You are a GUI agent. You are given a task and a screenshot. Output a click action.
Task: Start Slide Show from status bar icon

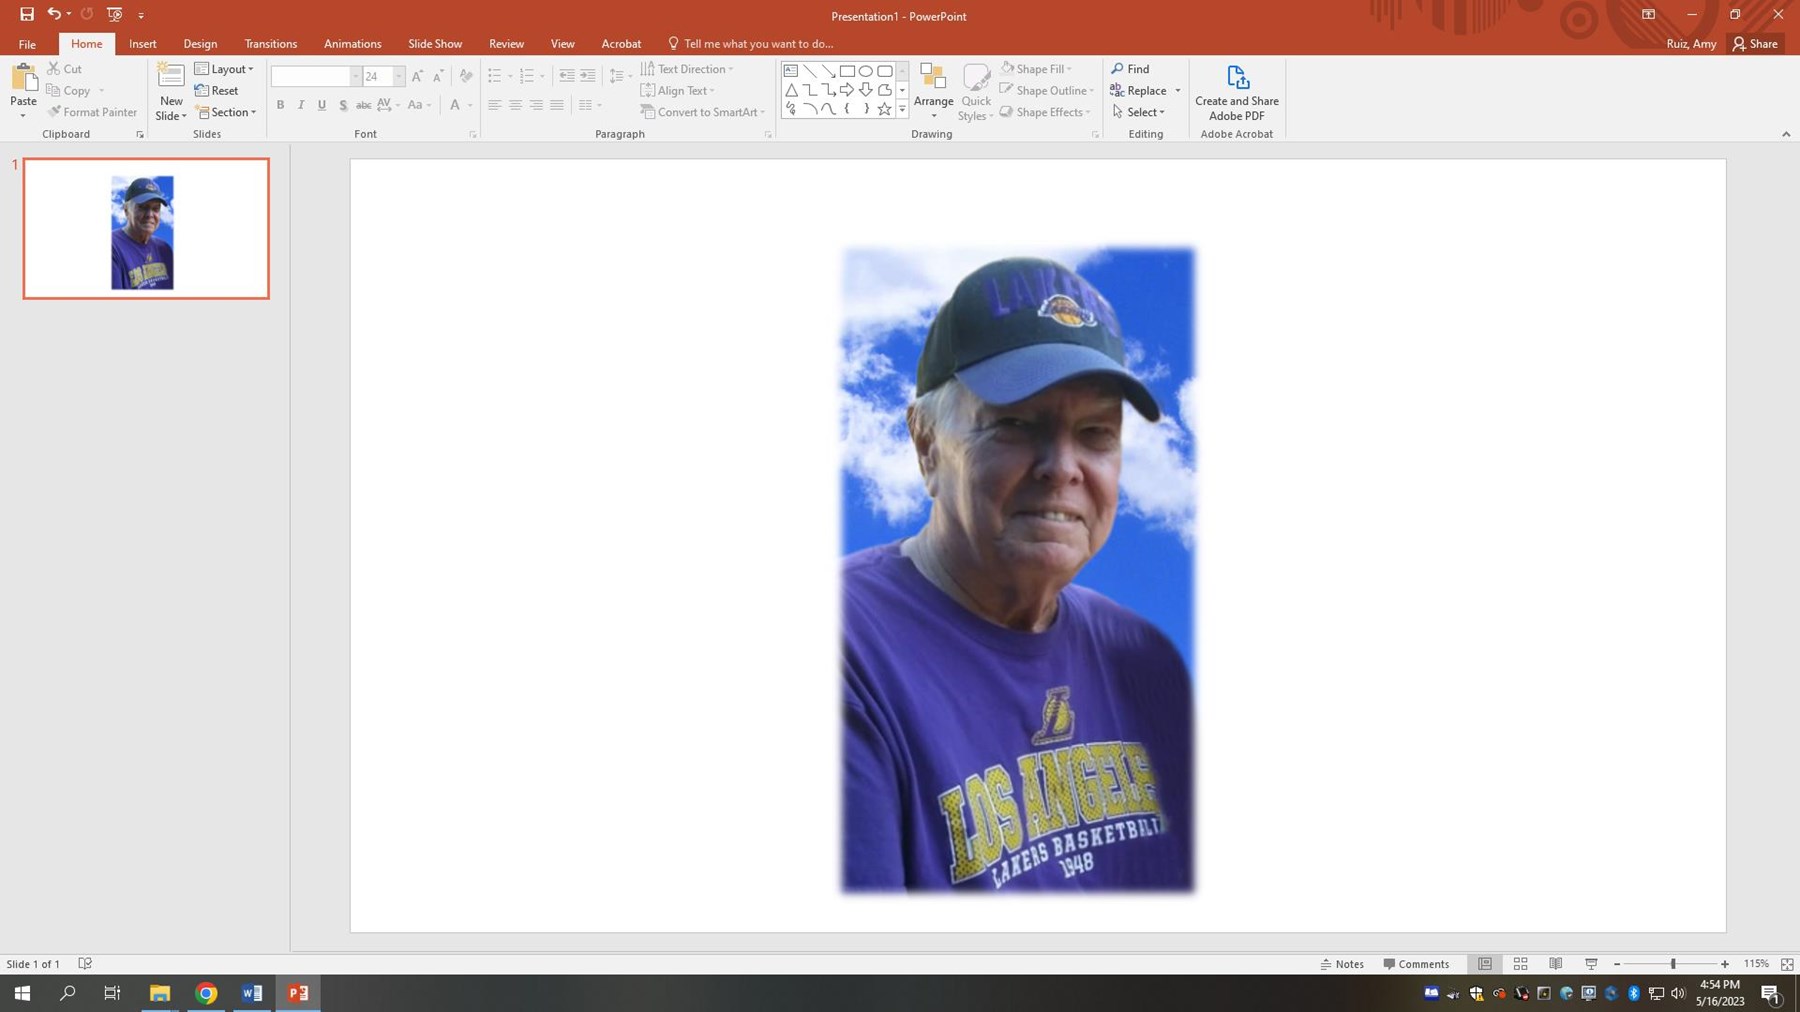(1591, 964)
